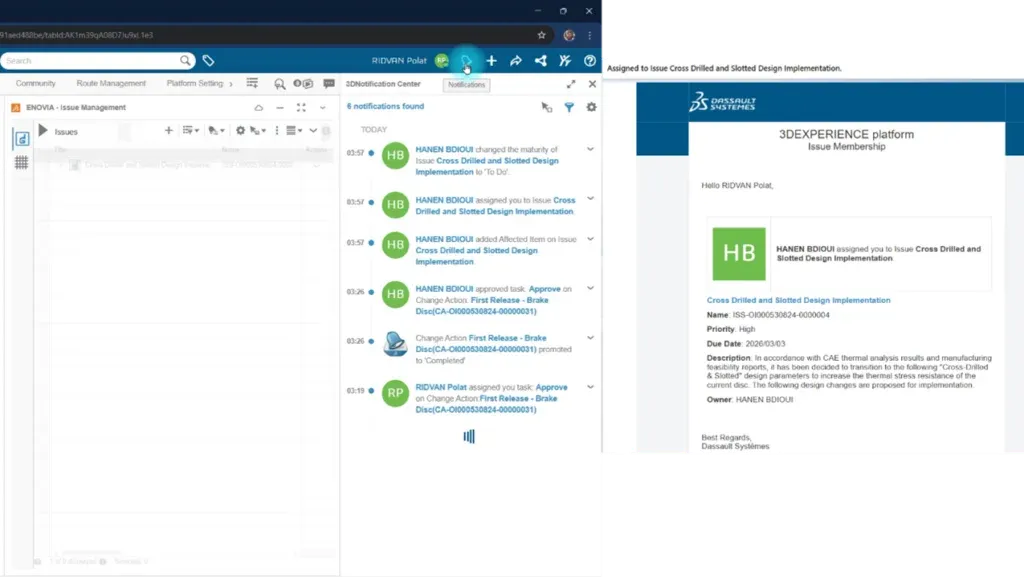Open First Release - Brake Disc link in promoted notification
The width and height of the screenshot is (1024, 577).
click(483, 343)
